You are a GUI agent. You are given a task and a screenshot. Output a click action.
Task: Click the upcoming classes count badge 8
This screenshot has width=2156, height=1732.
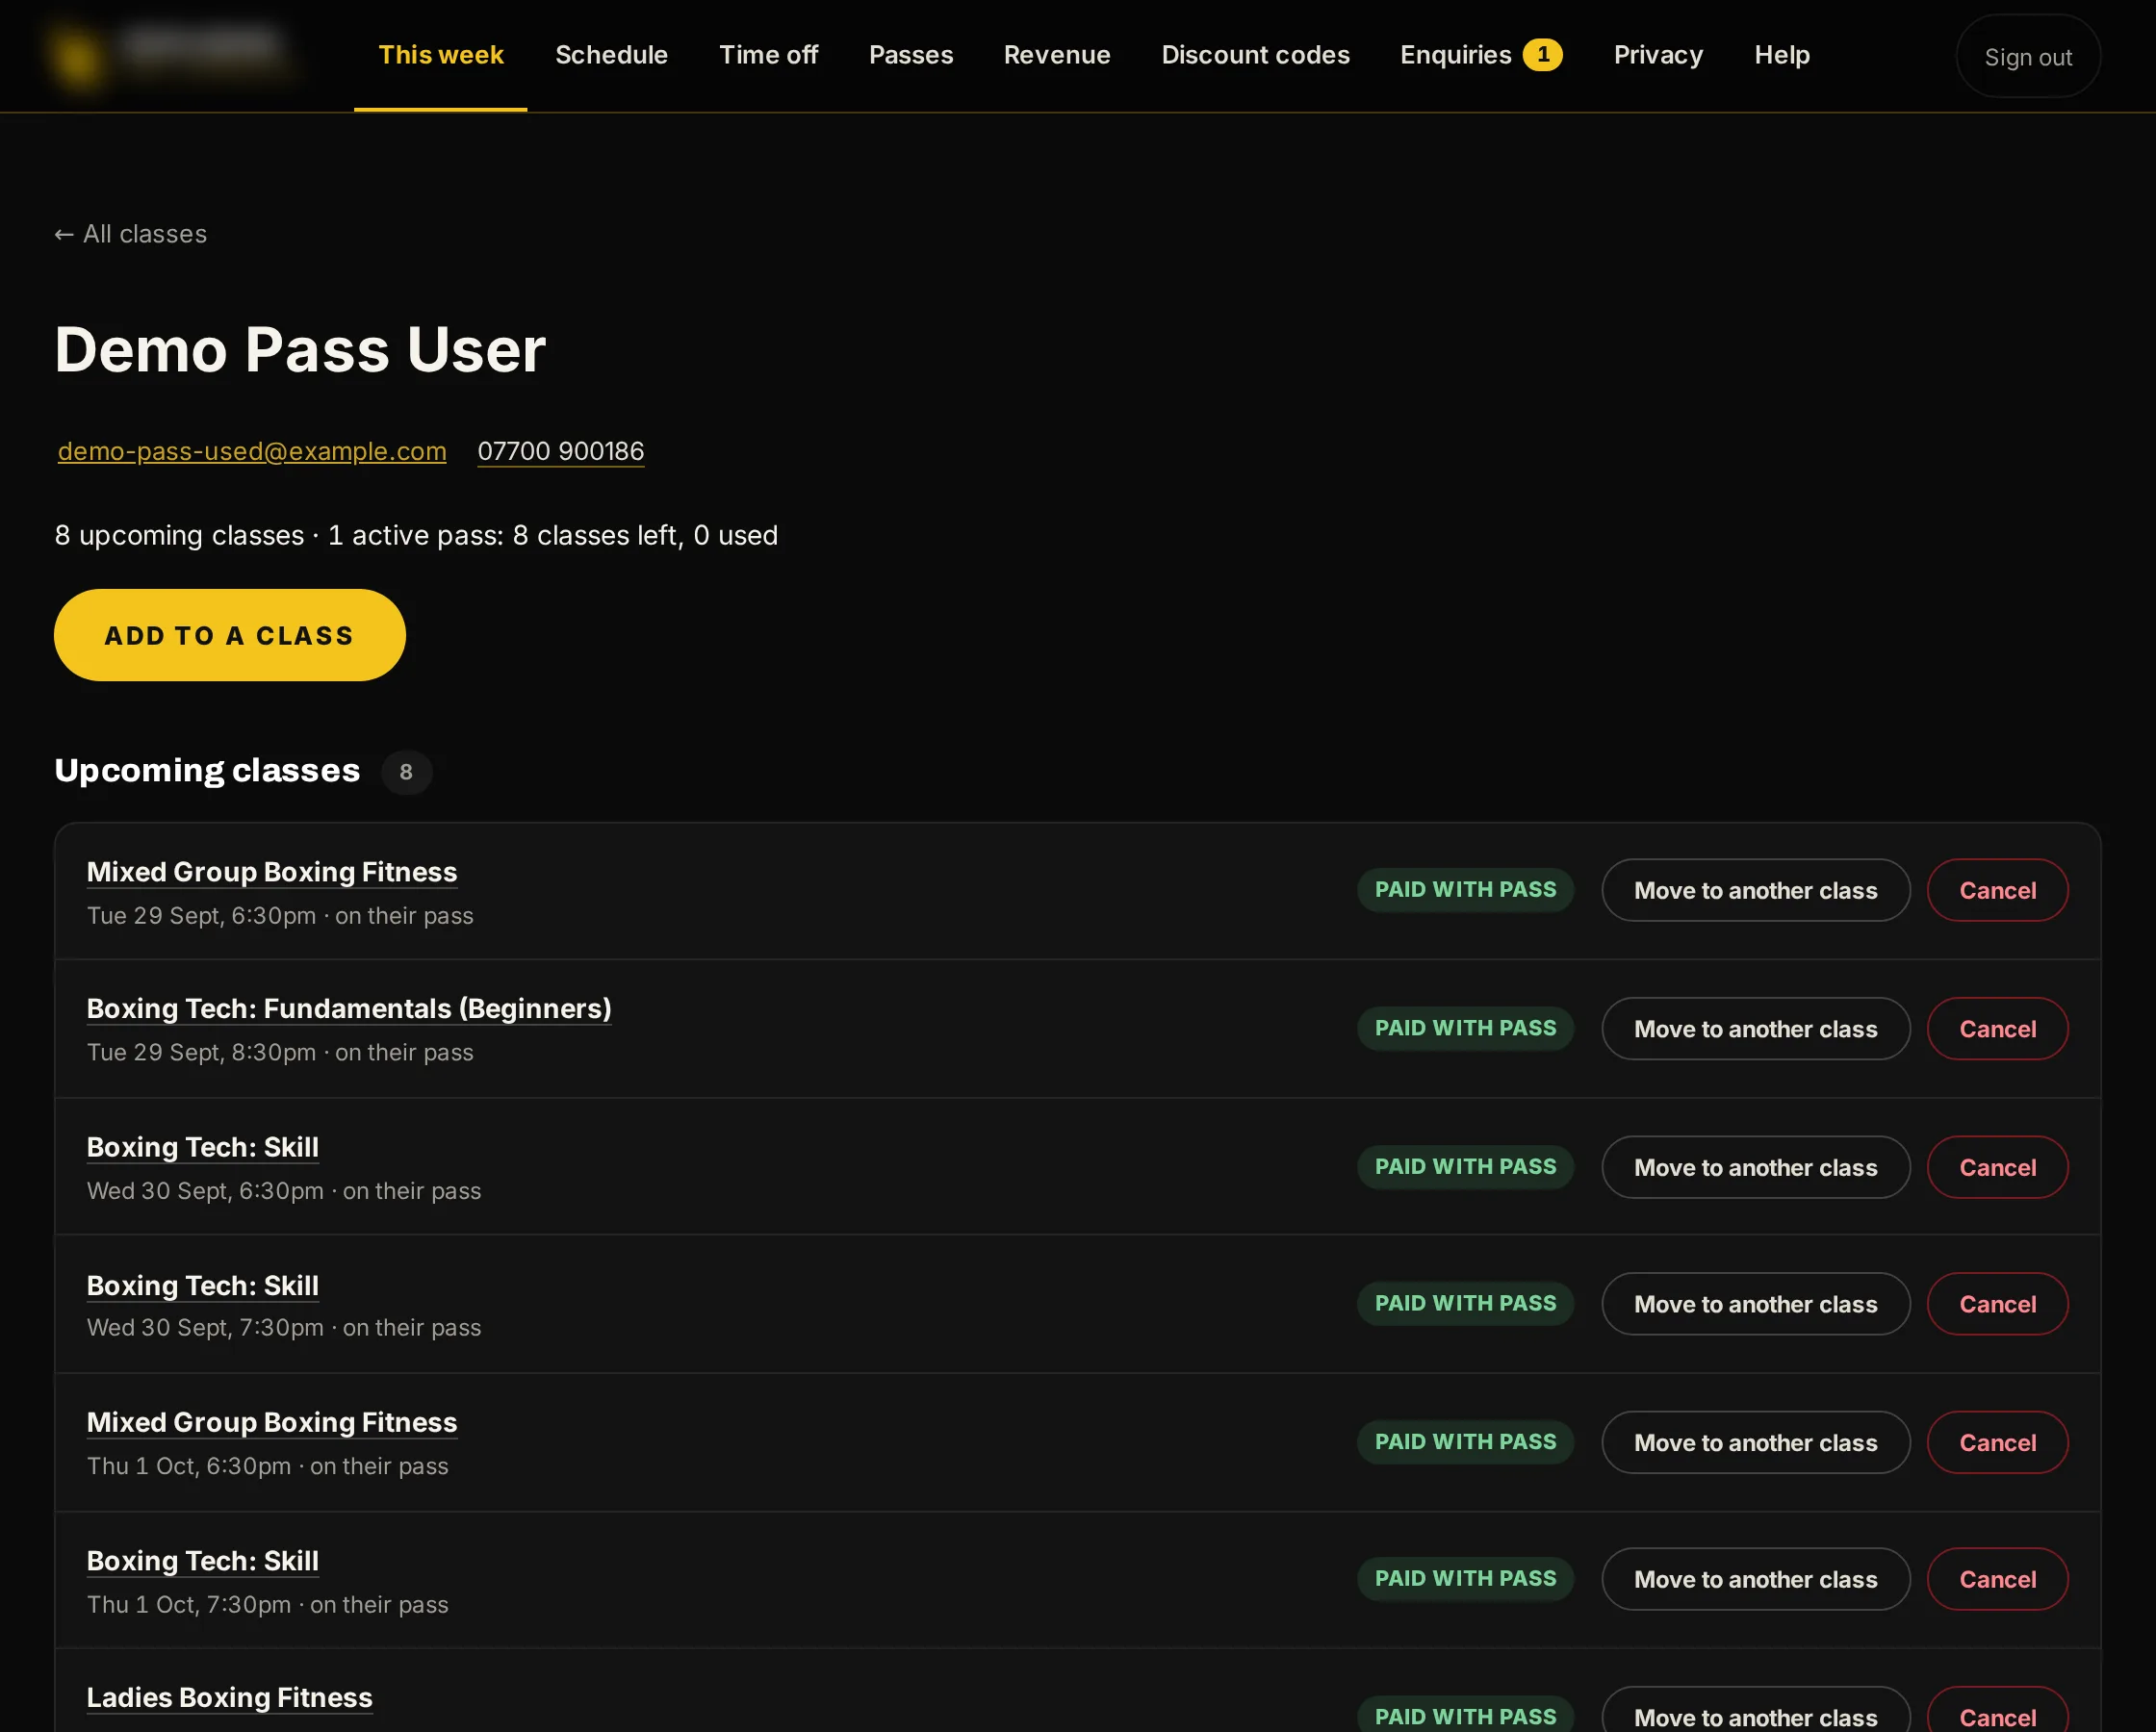click(406, 772)
